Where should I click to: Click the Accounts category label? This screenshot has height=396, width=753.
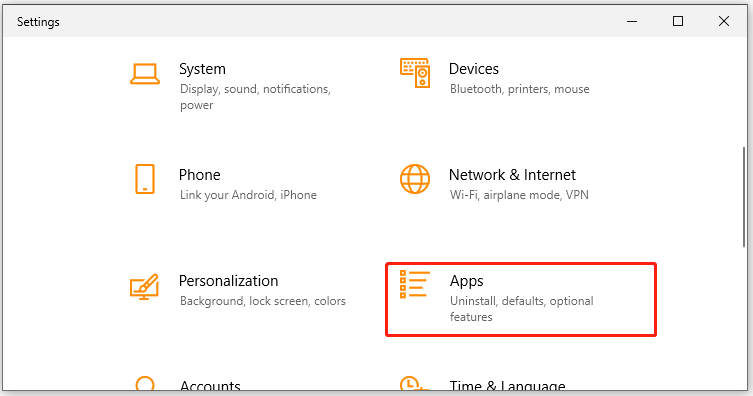[210, 385]
